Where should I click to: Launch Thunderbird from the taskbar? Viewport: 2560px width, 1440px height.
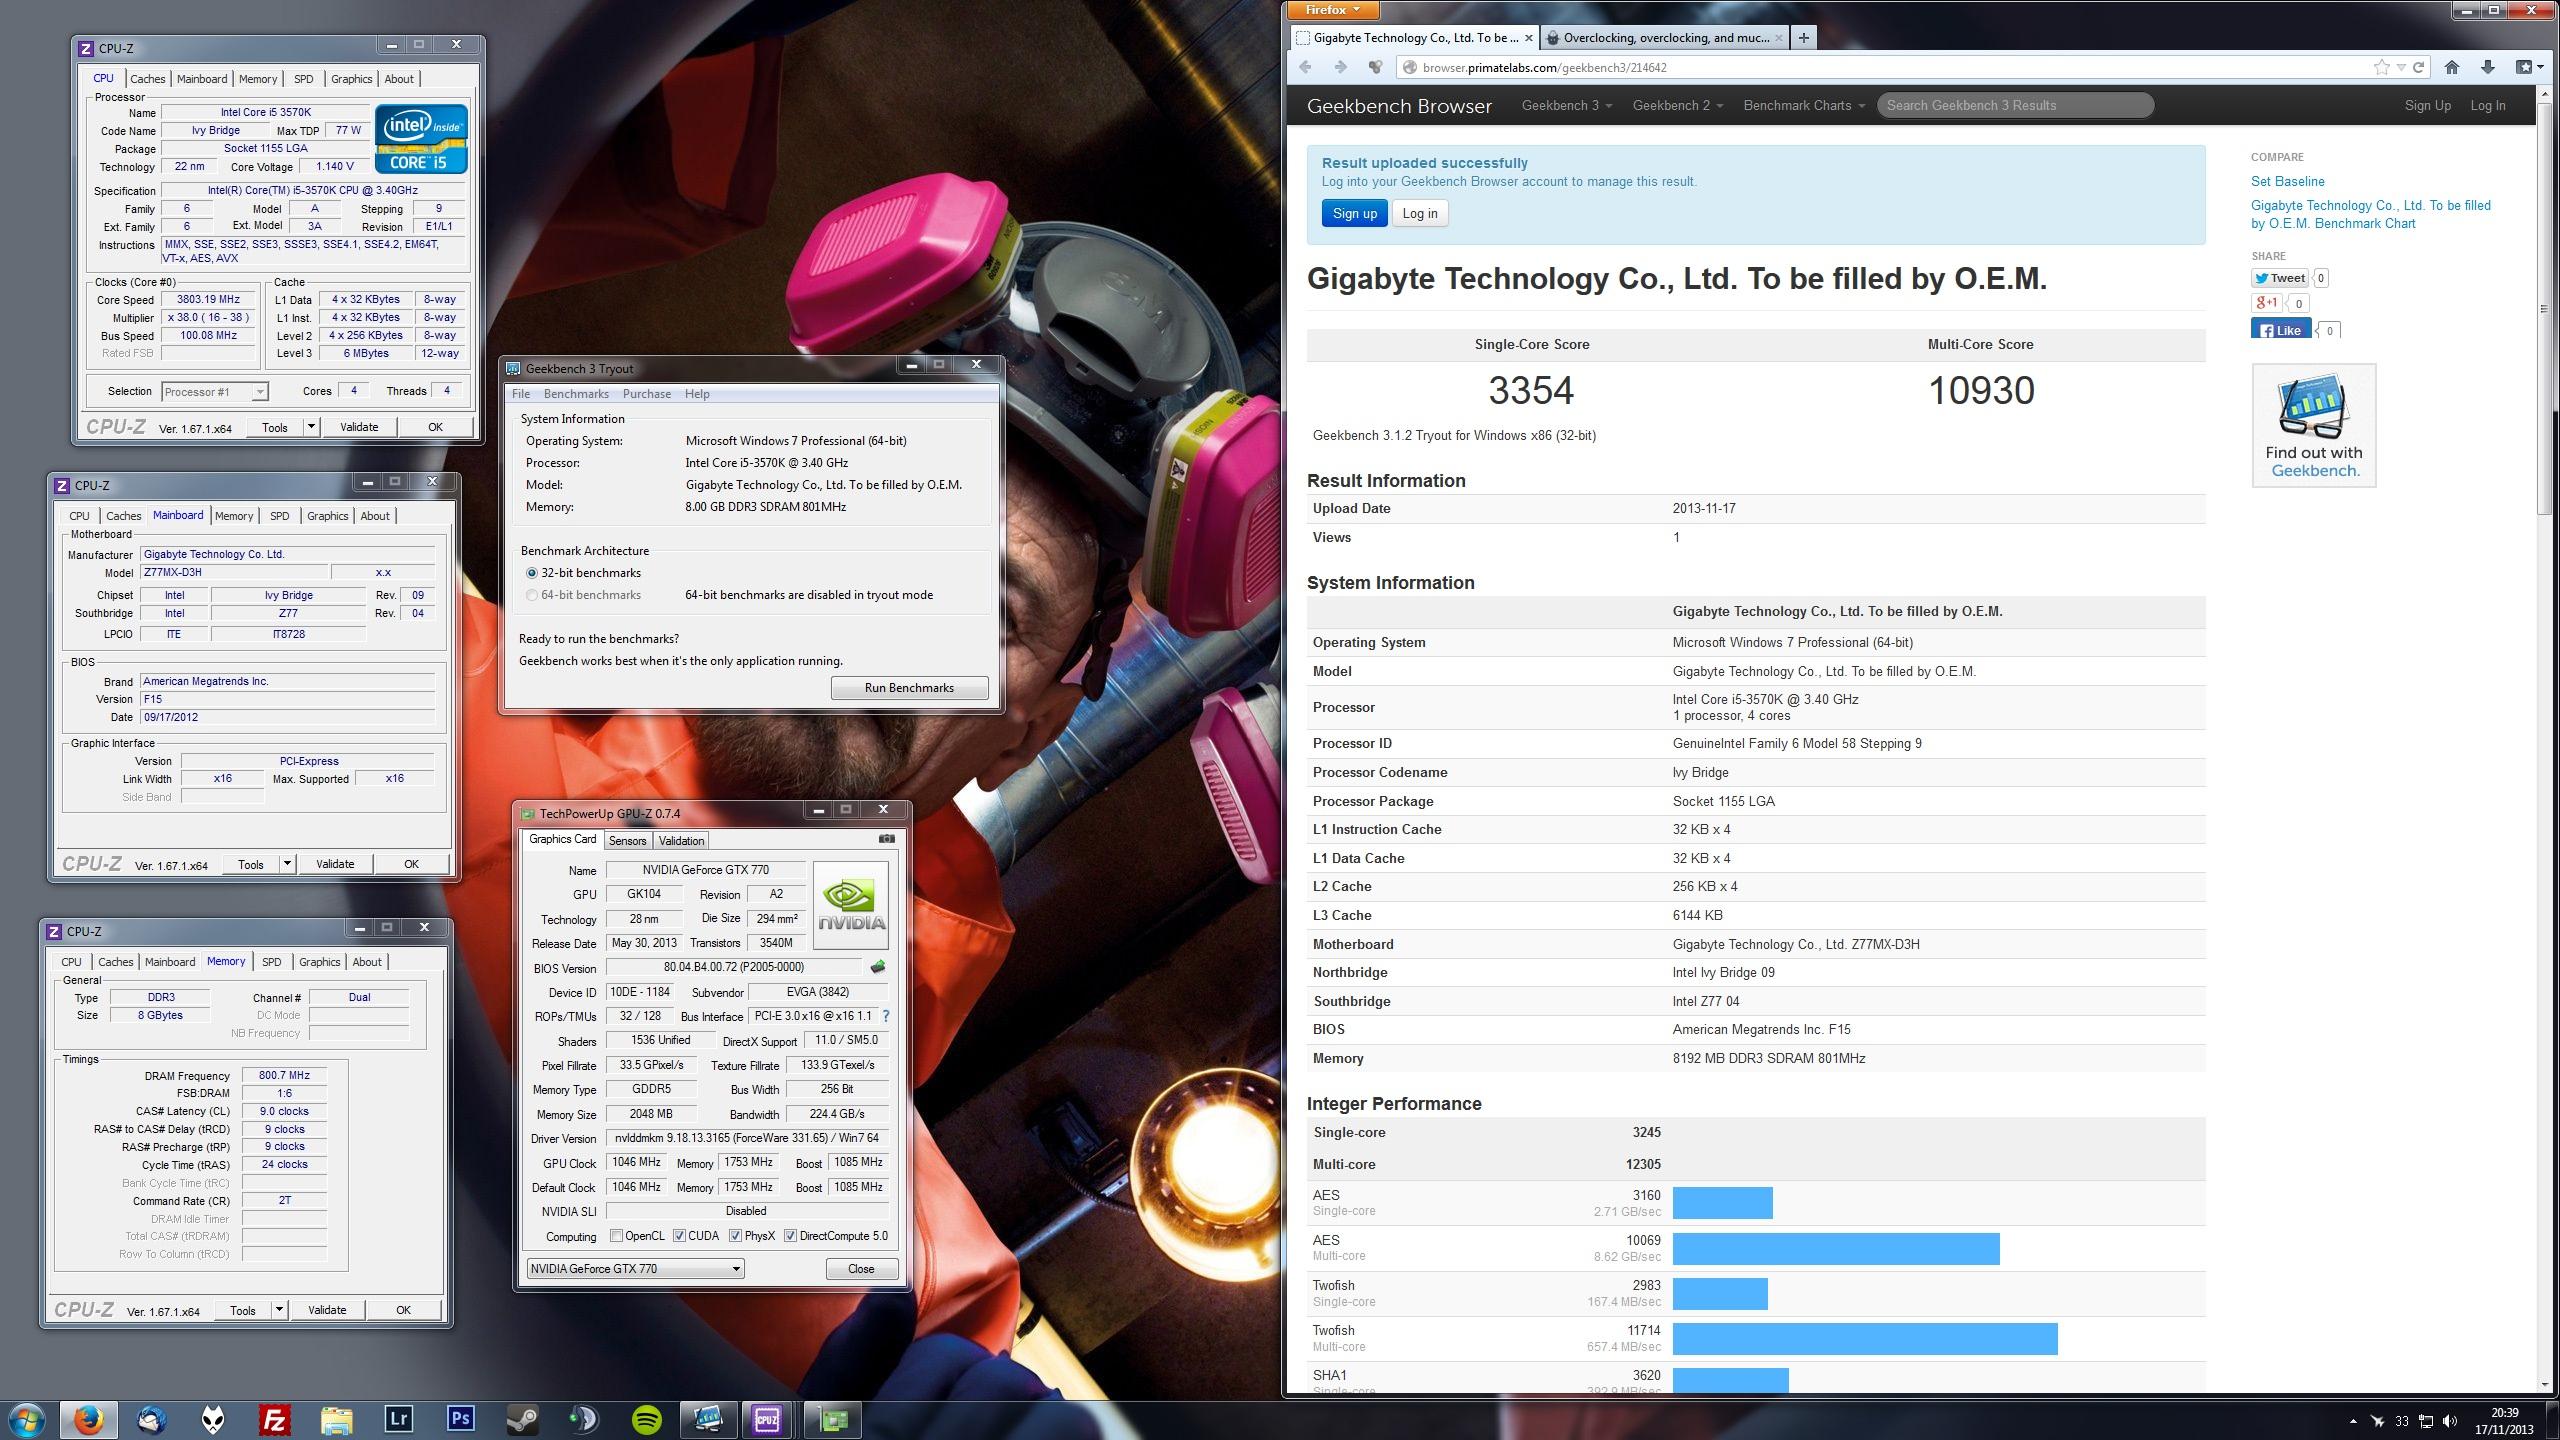(151, 1419)
